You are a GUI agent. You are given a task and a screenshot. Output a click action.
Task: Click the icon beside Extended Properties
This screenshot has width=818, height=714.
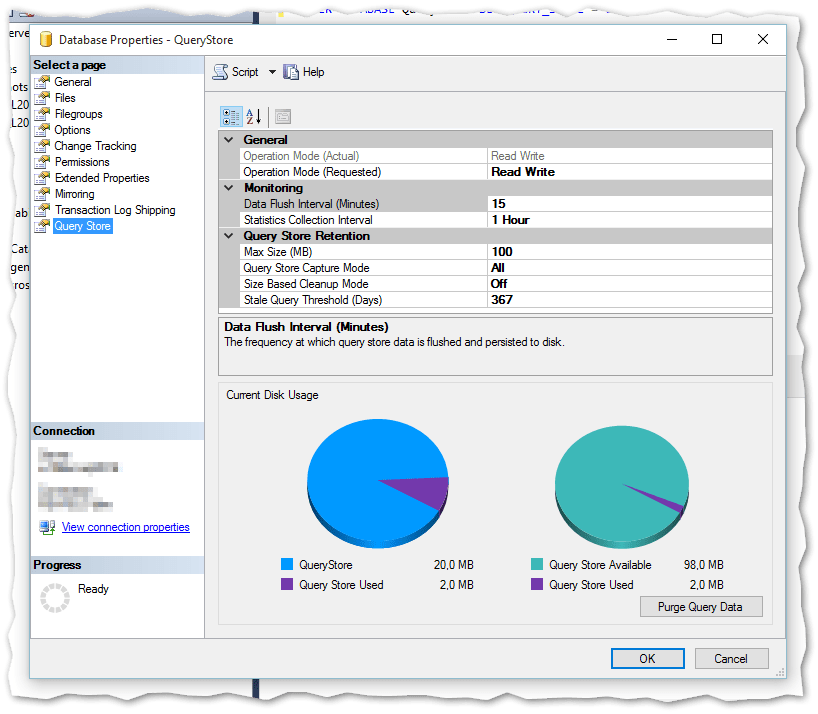pos(42,178)
